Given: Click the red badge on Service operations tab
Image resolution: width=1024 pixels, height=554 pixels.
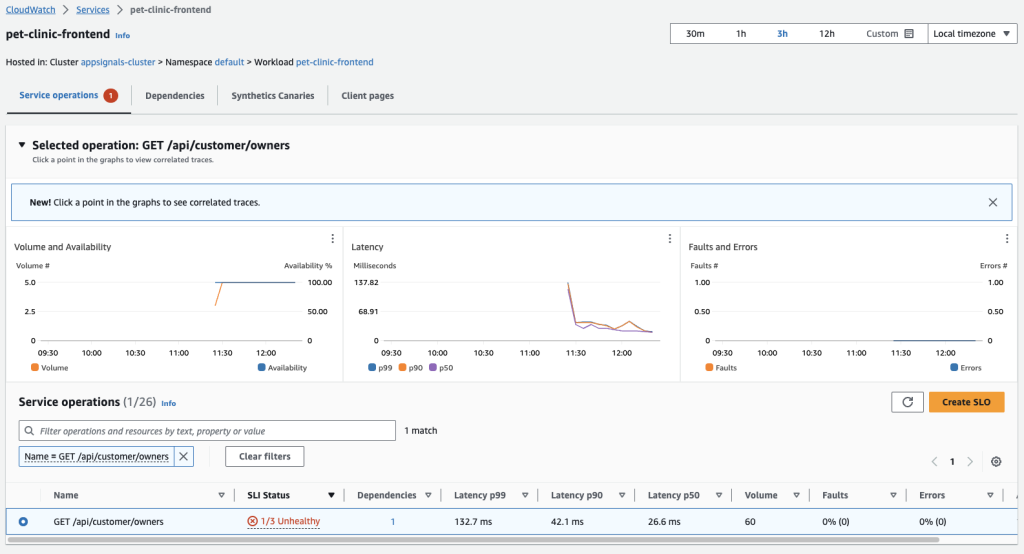Looking at the screenshot, I should pyautogui.click(x=111, y=95).
